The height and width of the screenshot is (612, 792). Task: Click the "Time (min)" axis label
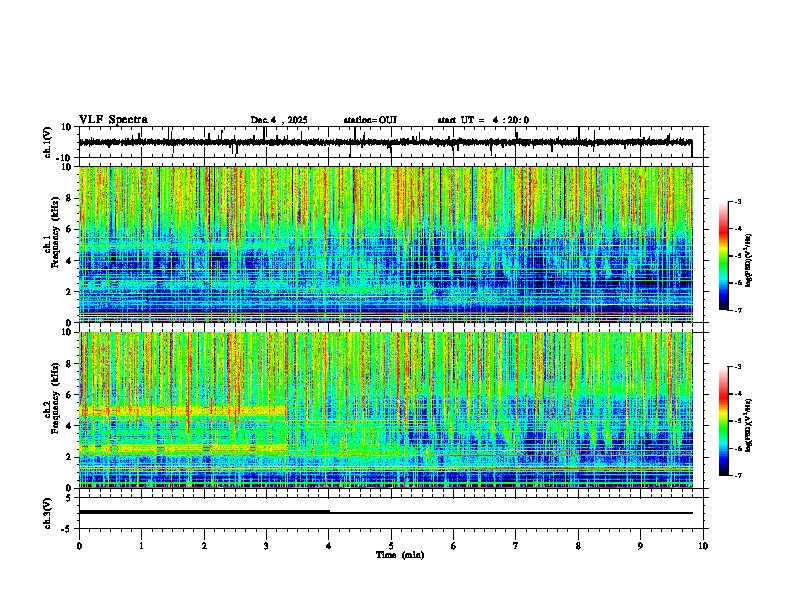pos(400,555)
